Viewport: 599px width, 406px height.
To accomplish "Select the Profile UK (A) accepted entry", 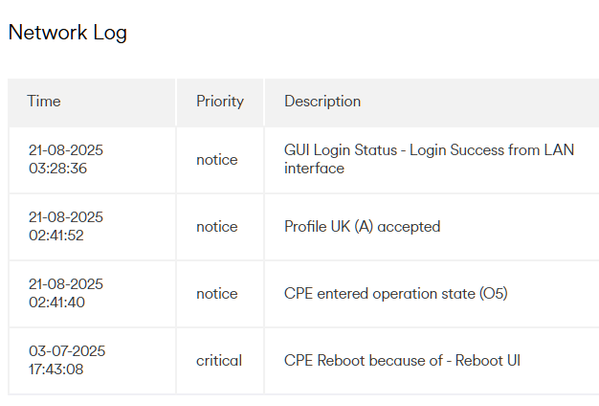I will point(362,226).
